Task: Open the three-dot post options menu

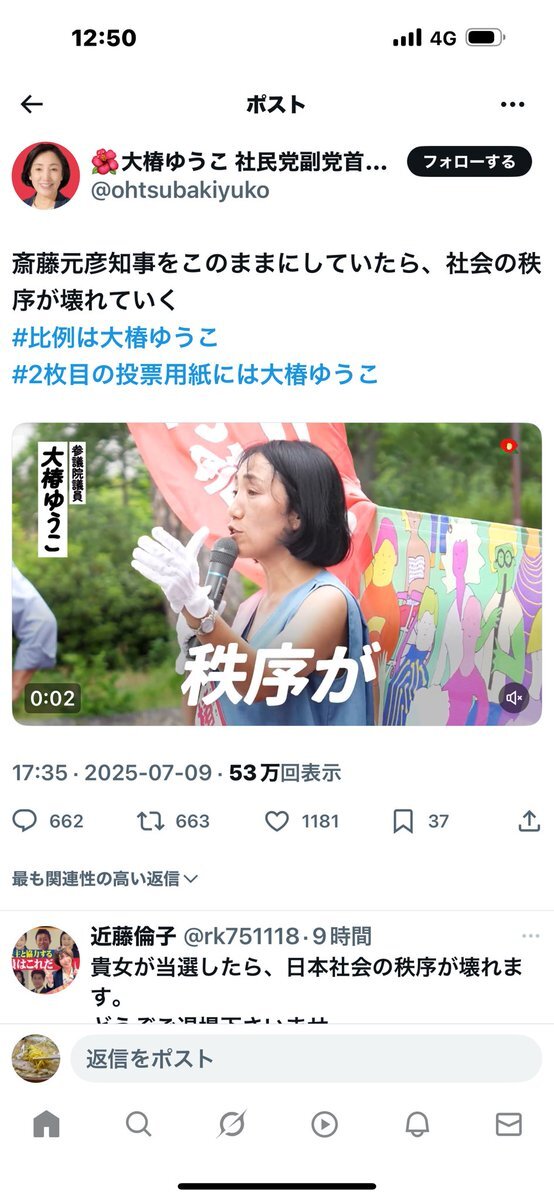Action: tap(512, 104)
